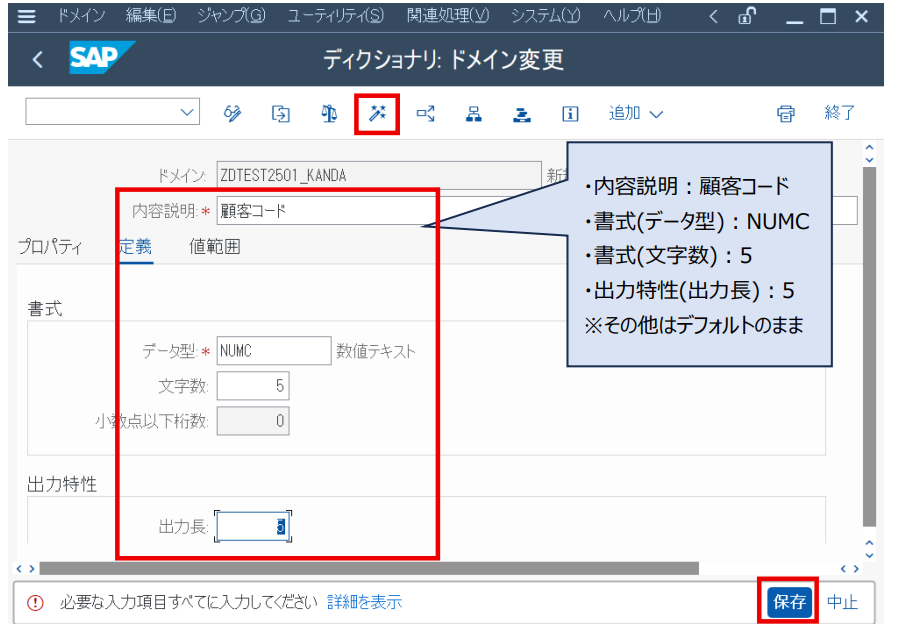Click the error icon in status bar
The image size is (913, 630).
click(35, 603)
